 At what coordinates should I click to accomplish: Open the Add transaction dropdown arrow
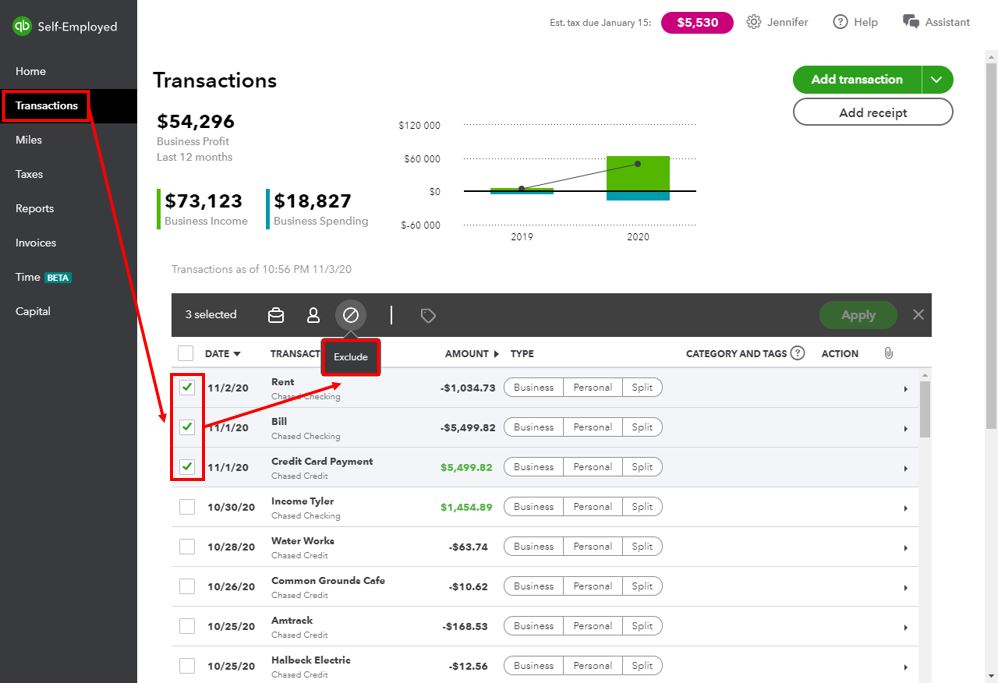(937, 80)
